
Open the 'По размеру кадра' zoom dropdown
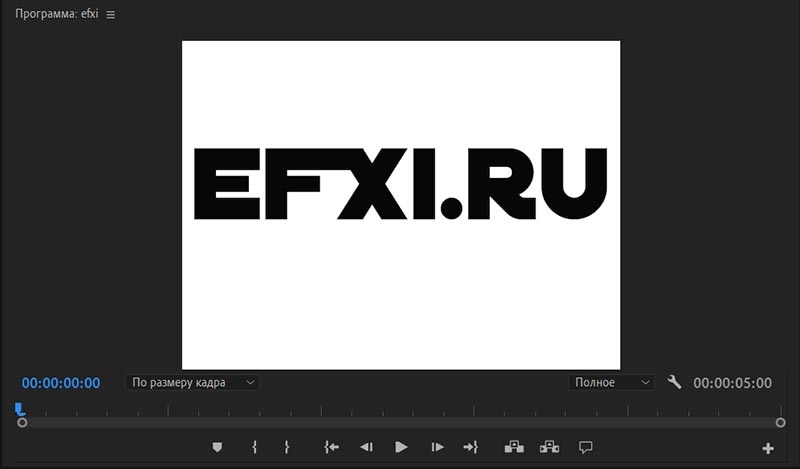[192, 383]
